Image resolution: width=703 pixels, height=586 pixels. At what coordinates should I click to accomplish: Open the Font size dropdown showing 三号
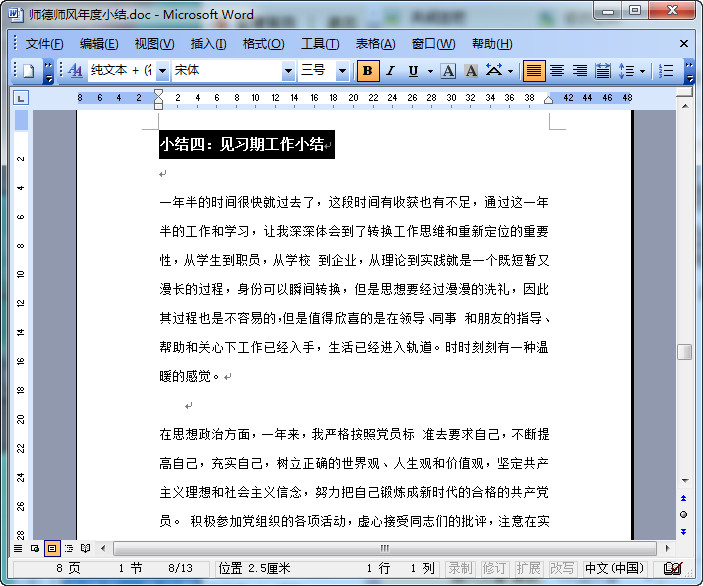[x=342, y=71]
